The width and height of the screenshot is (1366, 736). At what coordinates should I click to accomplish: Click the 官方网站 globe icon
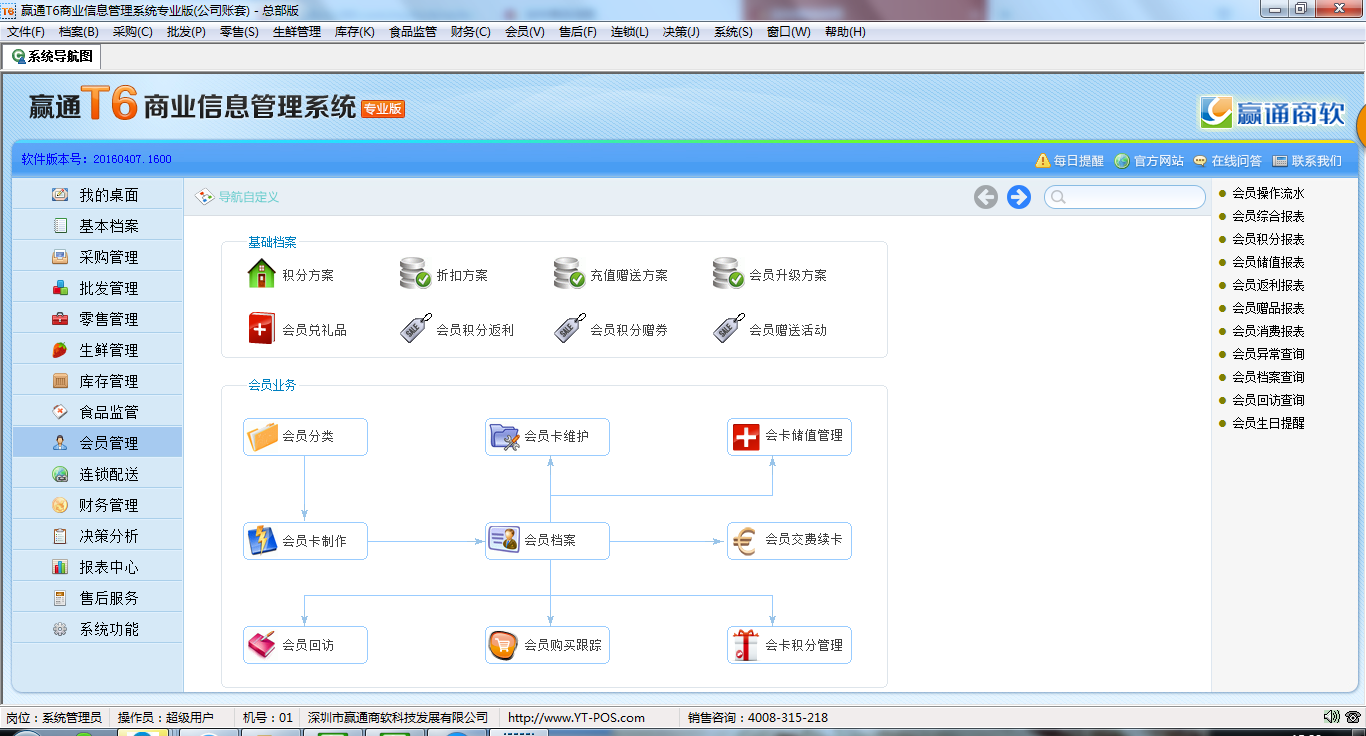1122,160
